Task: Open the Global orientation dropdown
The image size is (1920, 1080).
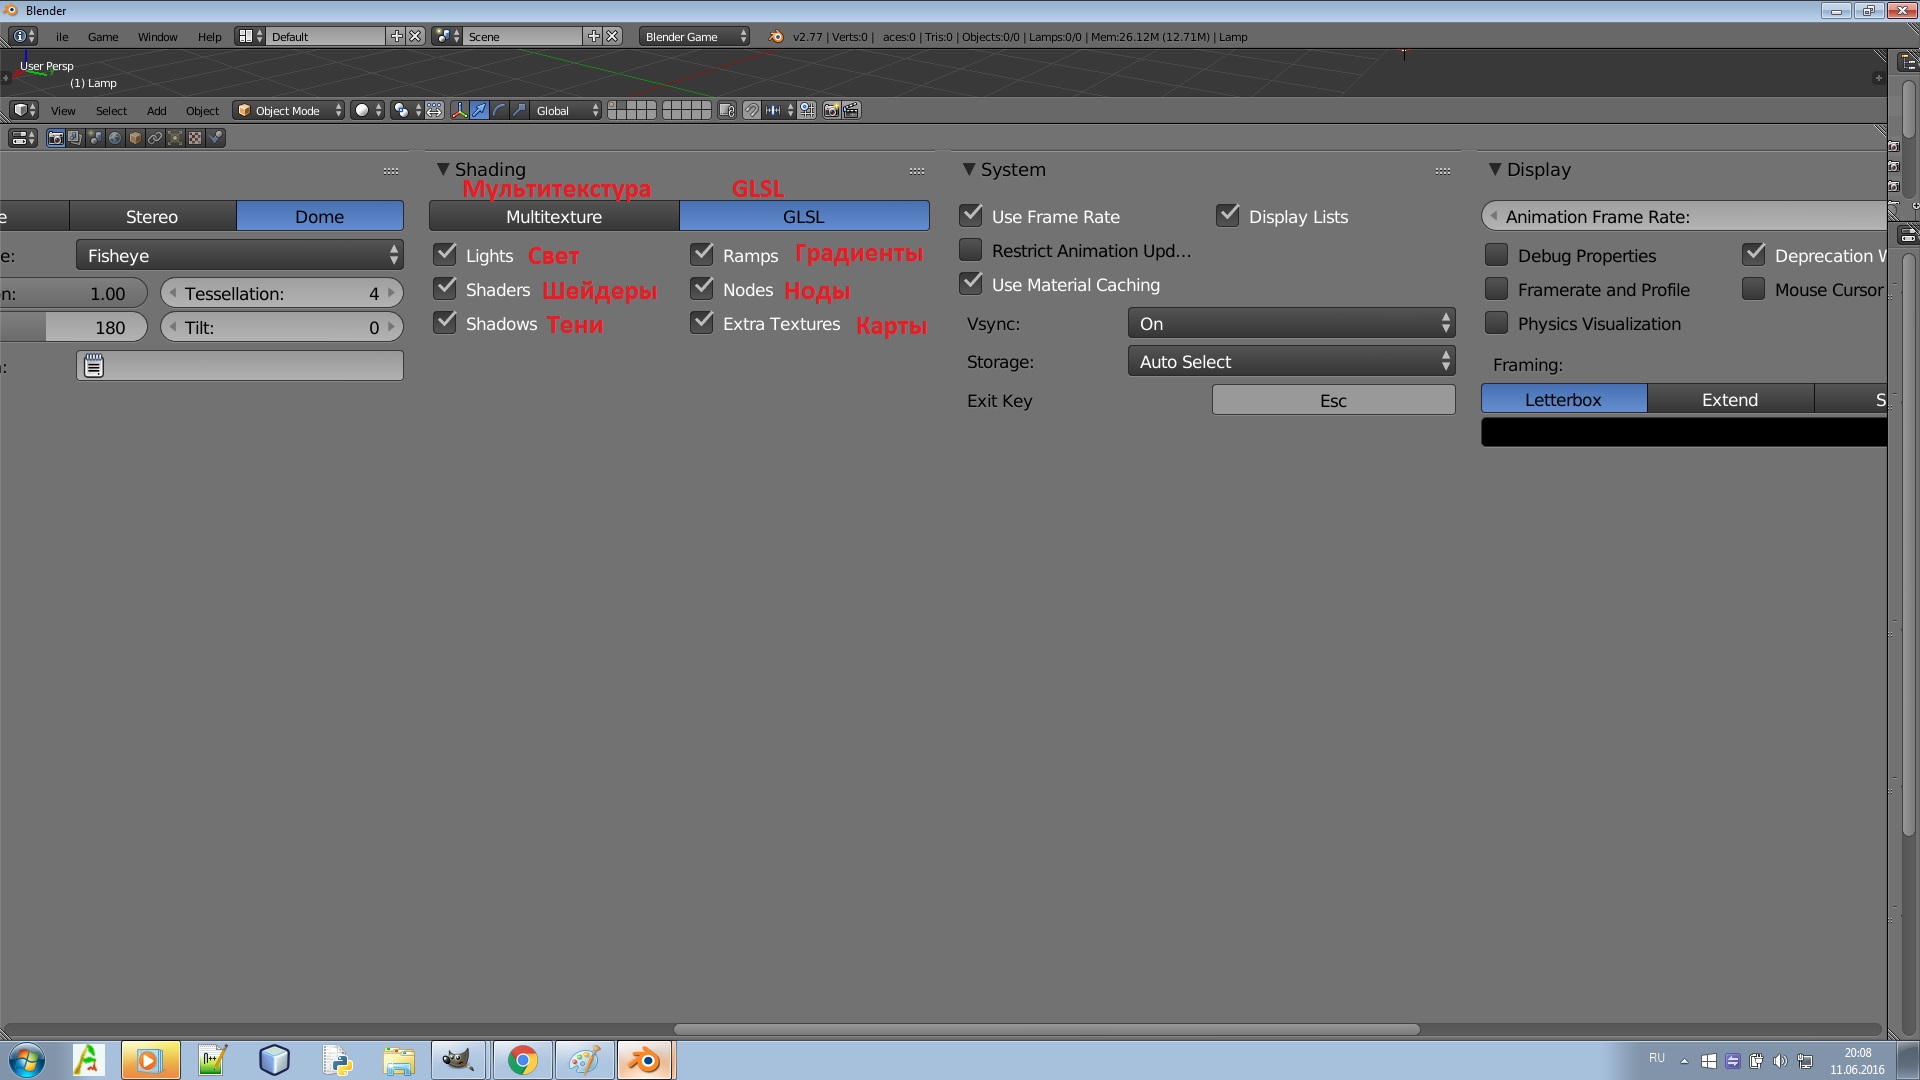Action: pyautogui.click(x=566, y=110)
